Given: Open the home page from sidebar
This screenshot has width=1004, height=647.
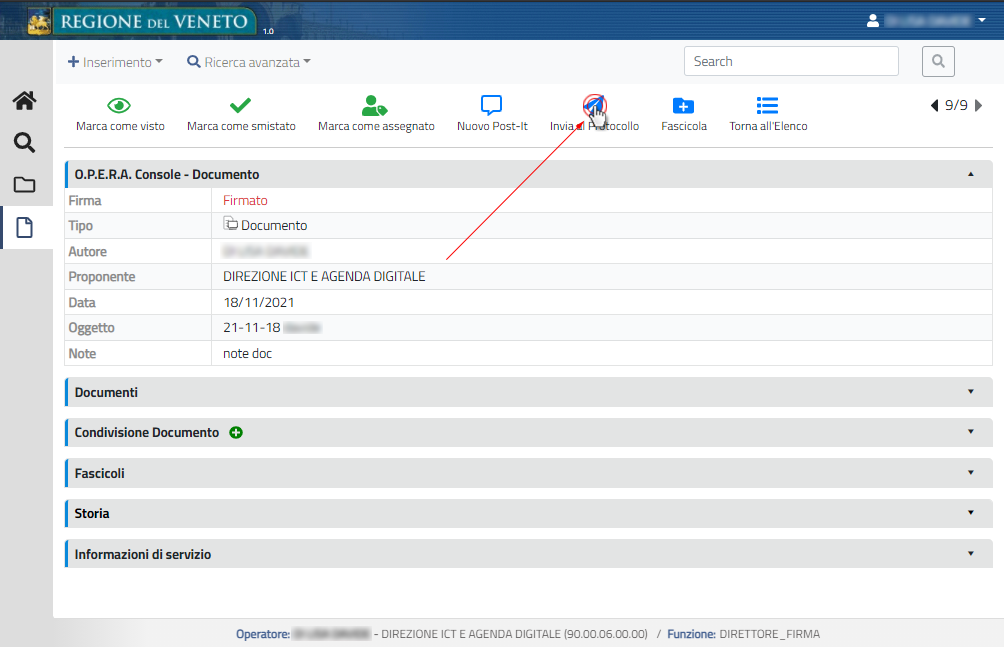Looking at the screenshot, I should tap(24, 100).
